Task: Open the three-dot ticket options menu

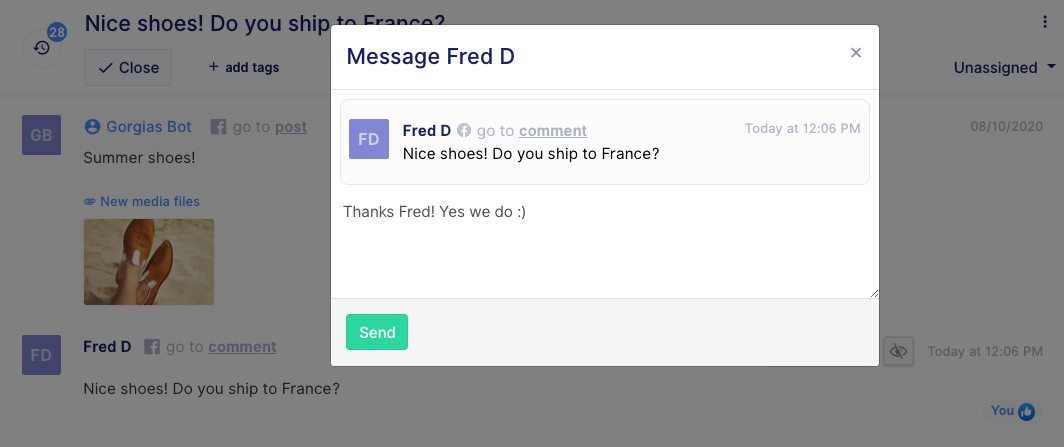Action: (x=1044, y=22)
